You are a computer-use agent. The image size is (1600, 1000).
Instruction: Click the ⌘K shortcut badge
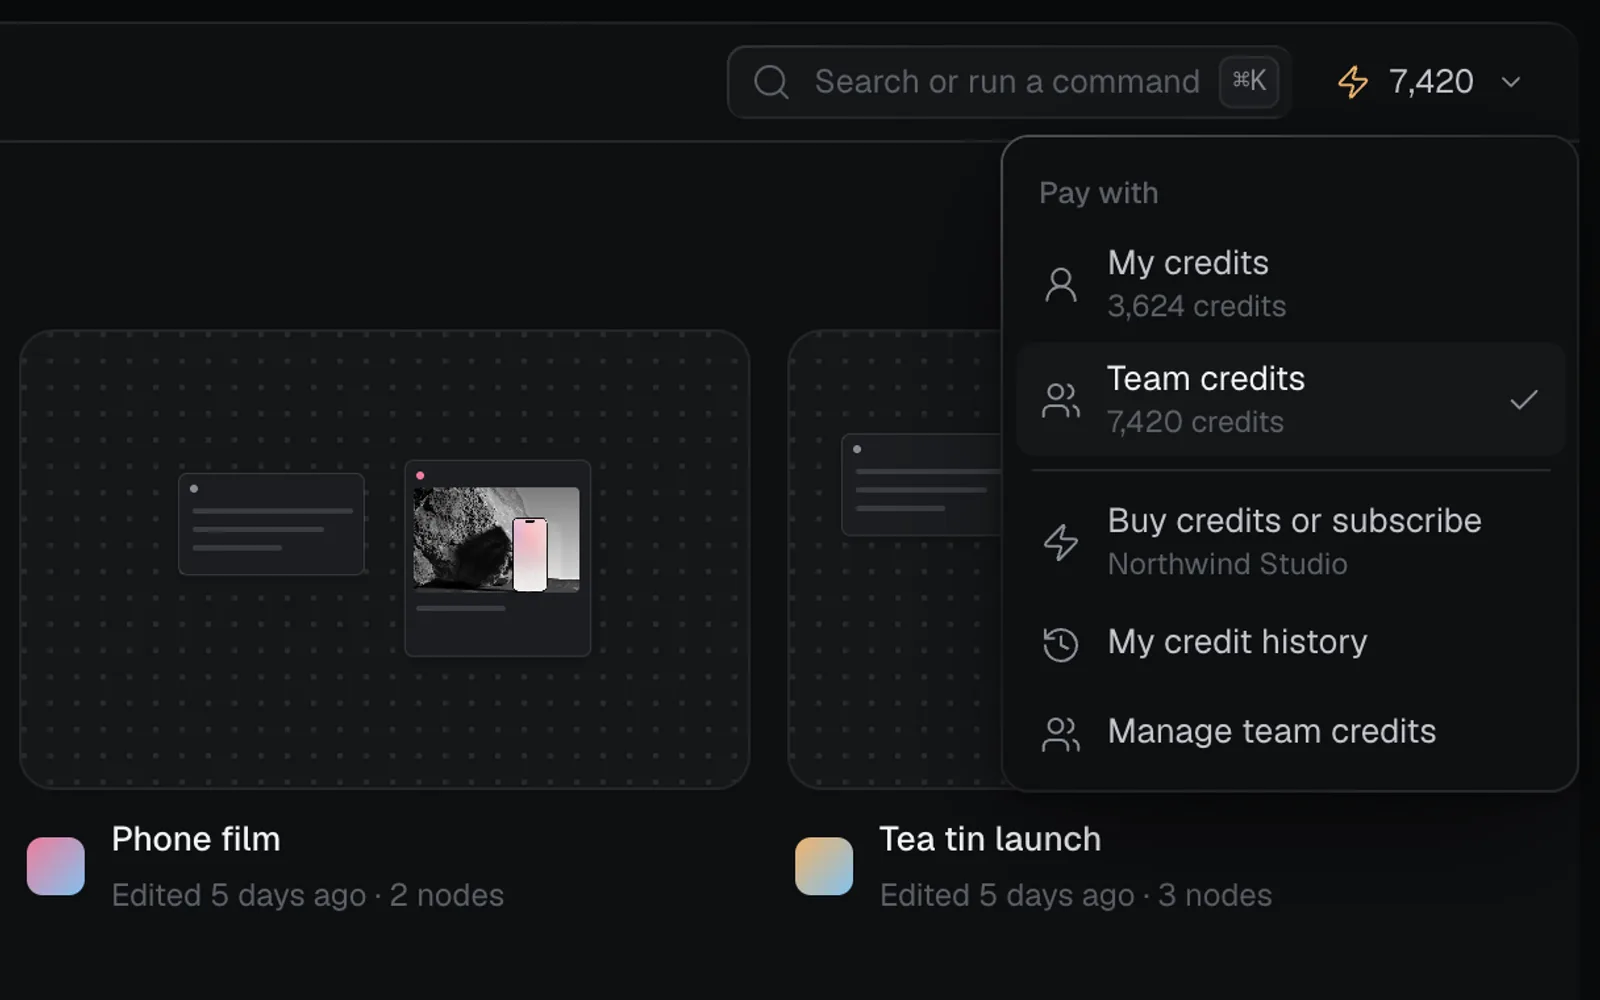point(1249,81)
